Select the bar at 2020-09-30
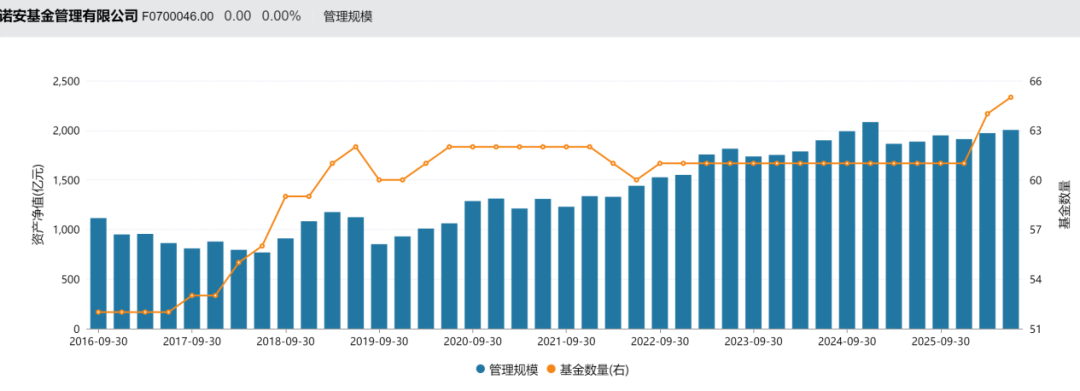 [x=472, y=265]
